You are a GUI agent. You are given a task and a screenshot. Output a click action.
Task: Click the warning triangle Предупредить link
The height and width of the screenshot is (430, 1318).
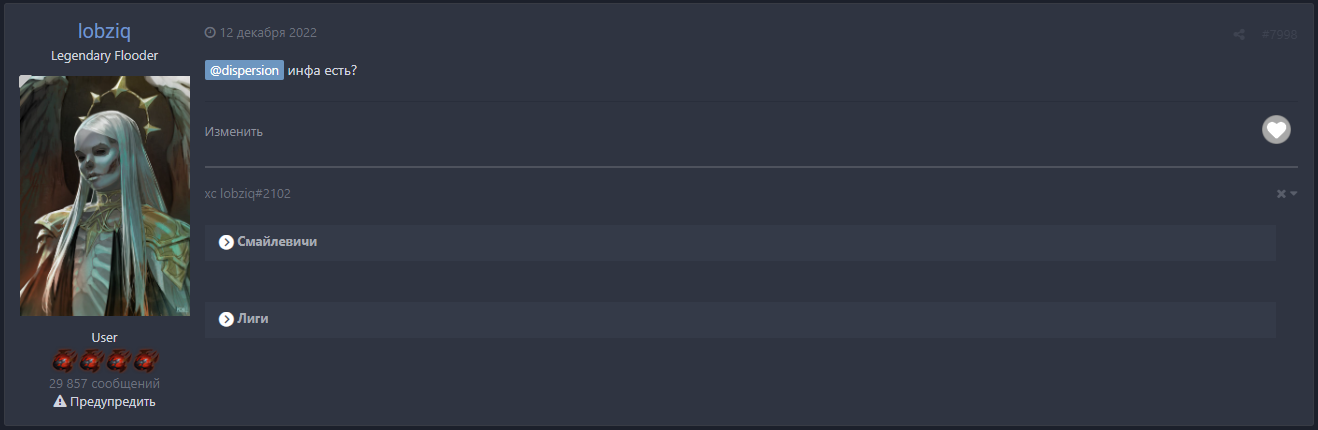point(105,402)
